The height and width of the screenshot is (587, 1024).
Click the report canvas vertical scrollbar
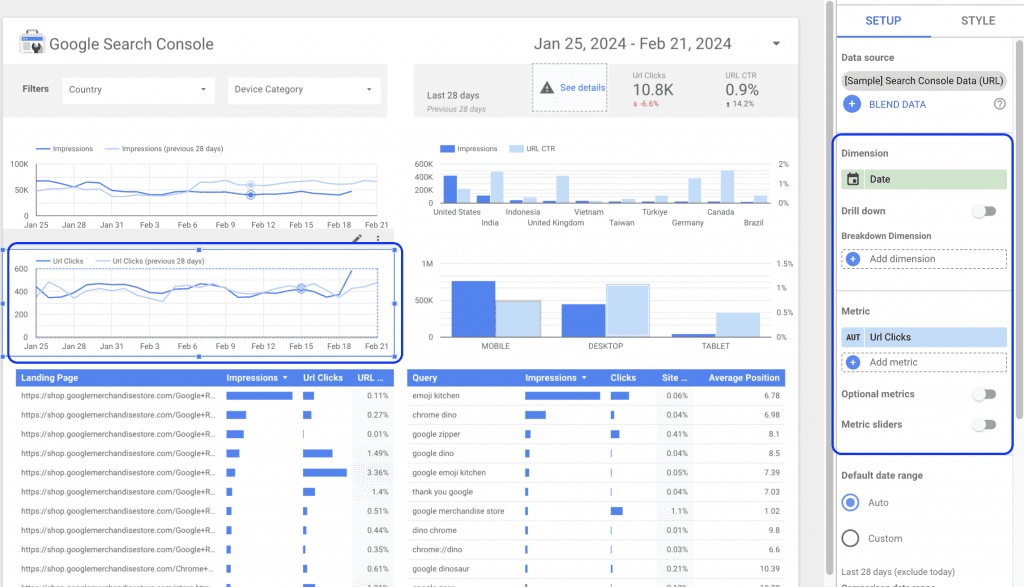pyautogui.click(x=829, y=287)
